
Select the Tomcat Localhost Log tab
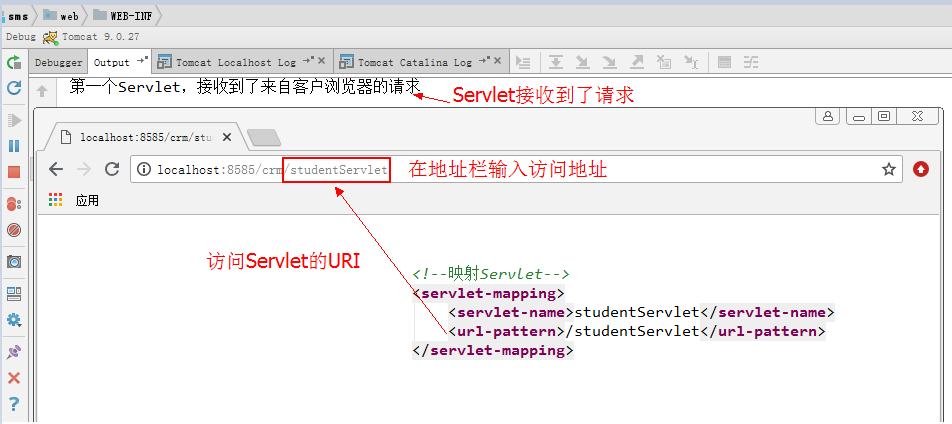click(x=235, y=62)
